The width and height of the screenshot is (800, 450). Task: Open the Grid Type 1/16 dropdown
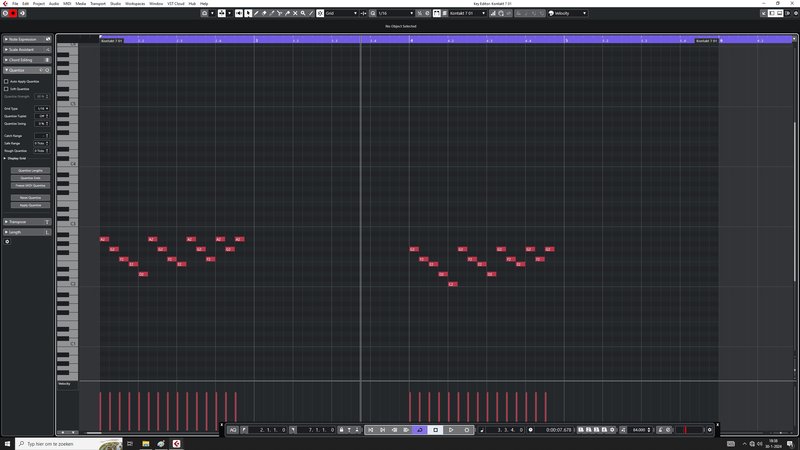(x=42, y=109)
